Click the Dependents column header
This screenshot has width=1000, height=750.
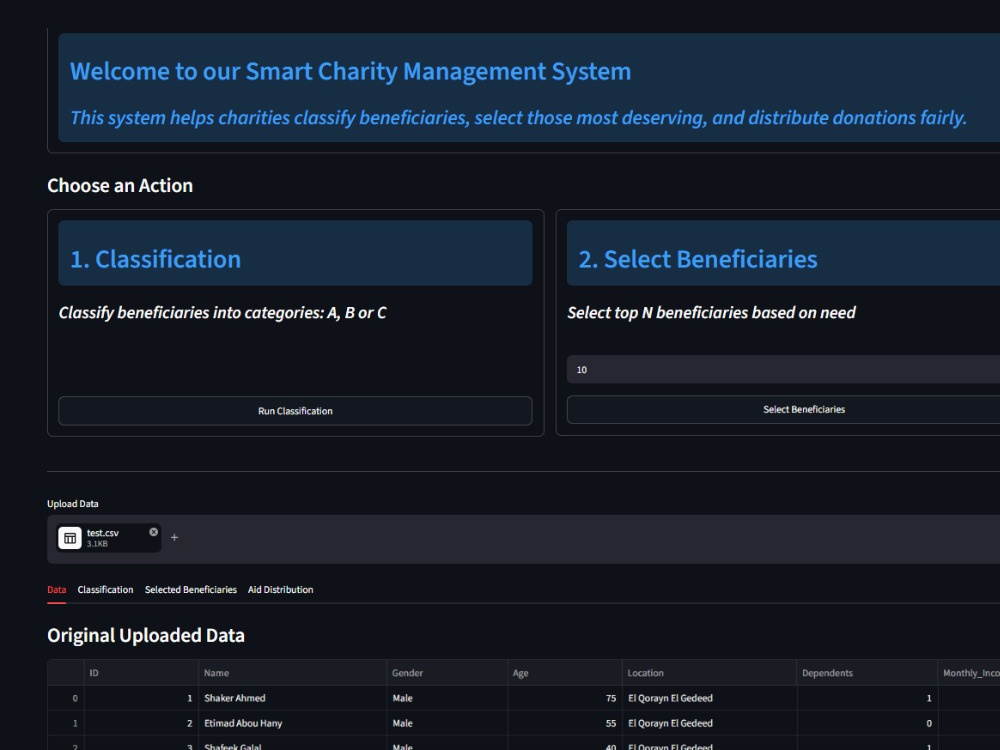867,673
